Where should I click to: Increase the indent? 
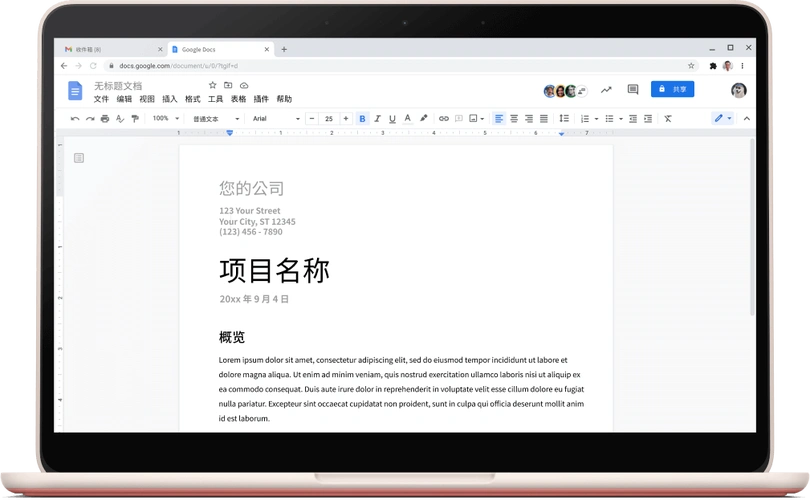tap(648, 119)
